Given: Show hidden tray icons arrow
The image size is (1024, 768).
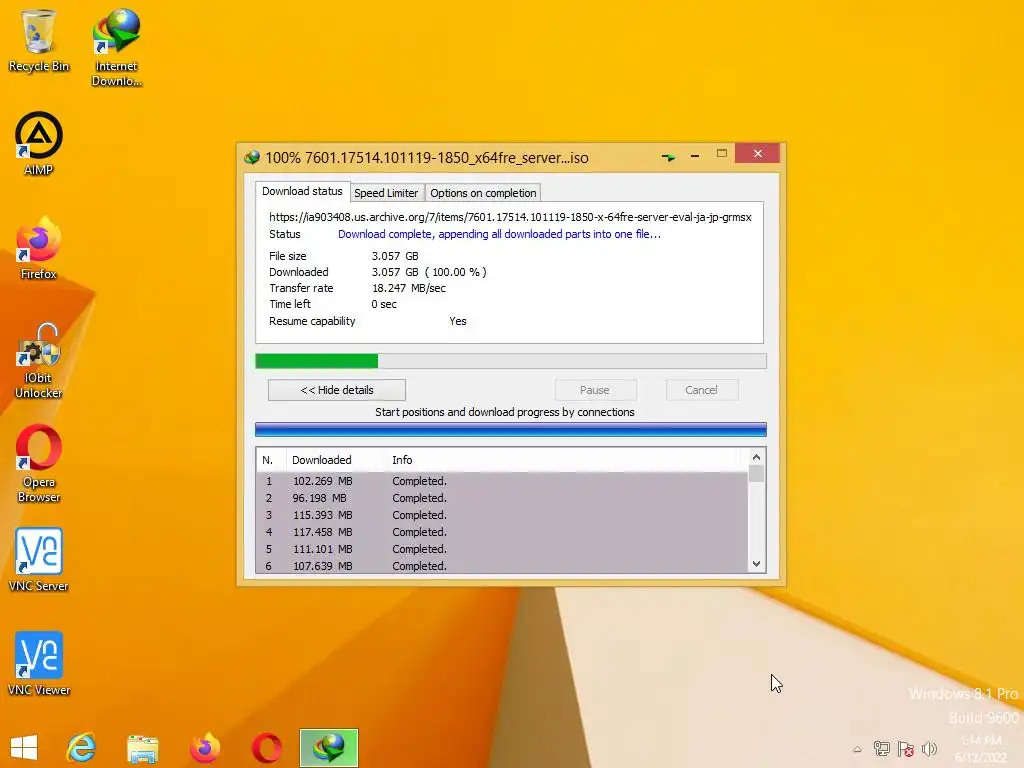Looking at the screenshot, I should (x=857, y=749).
